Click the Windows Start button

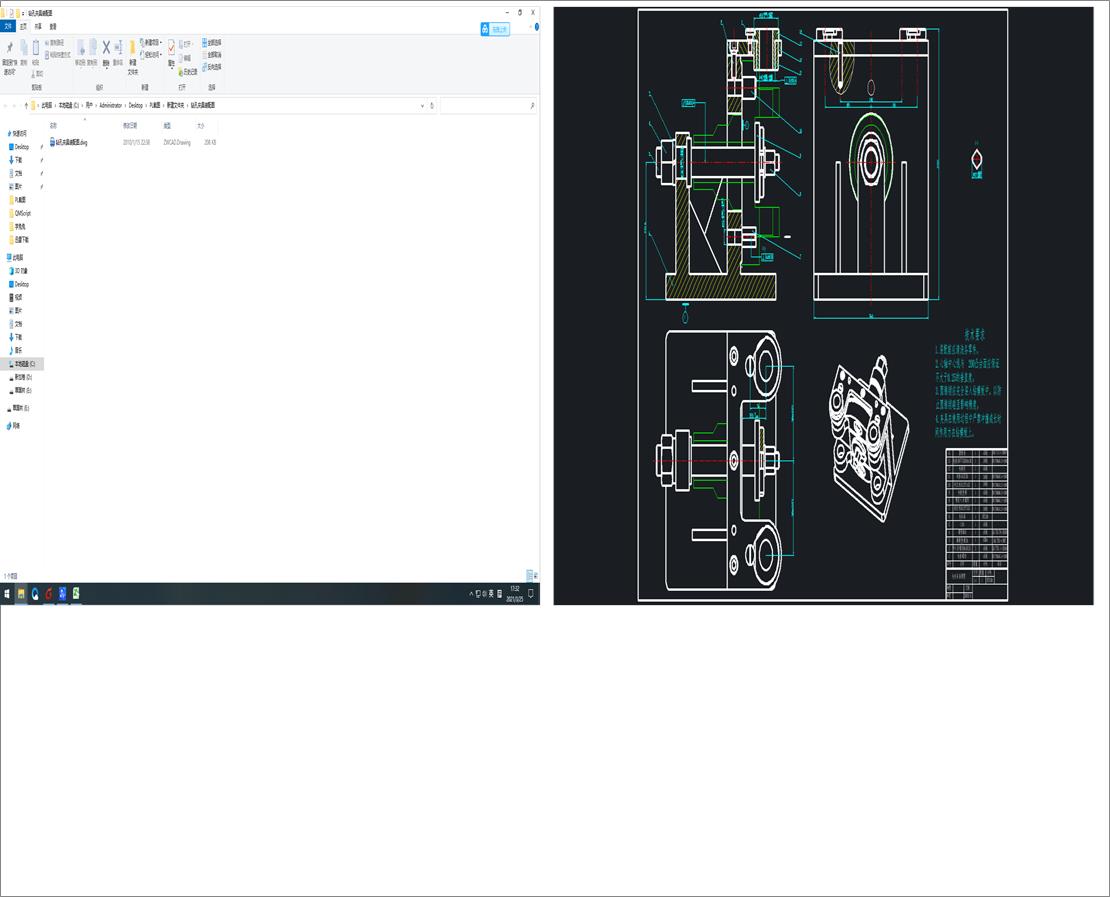point(7,594)
